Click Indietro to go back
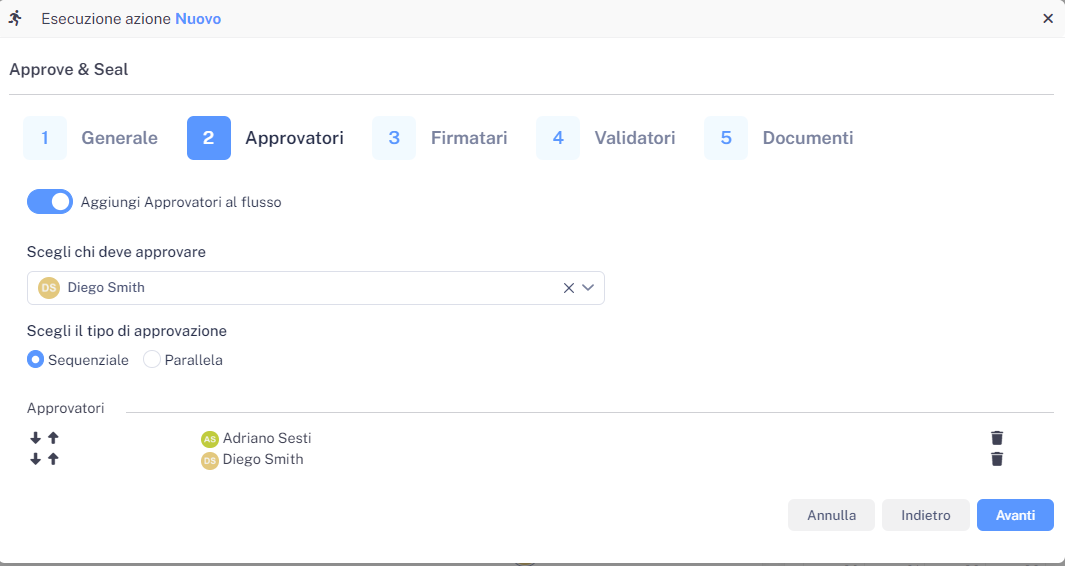Viewport: 1065px width, 566px height. tap(925, 515)
